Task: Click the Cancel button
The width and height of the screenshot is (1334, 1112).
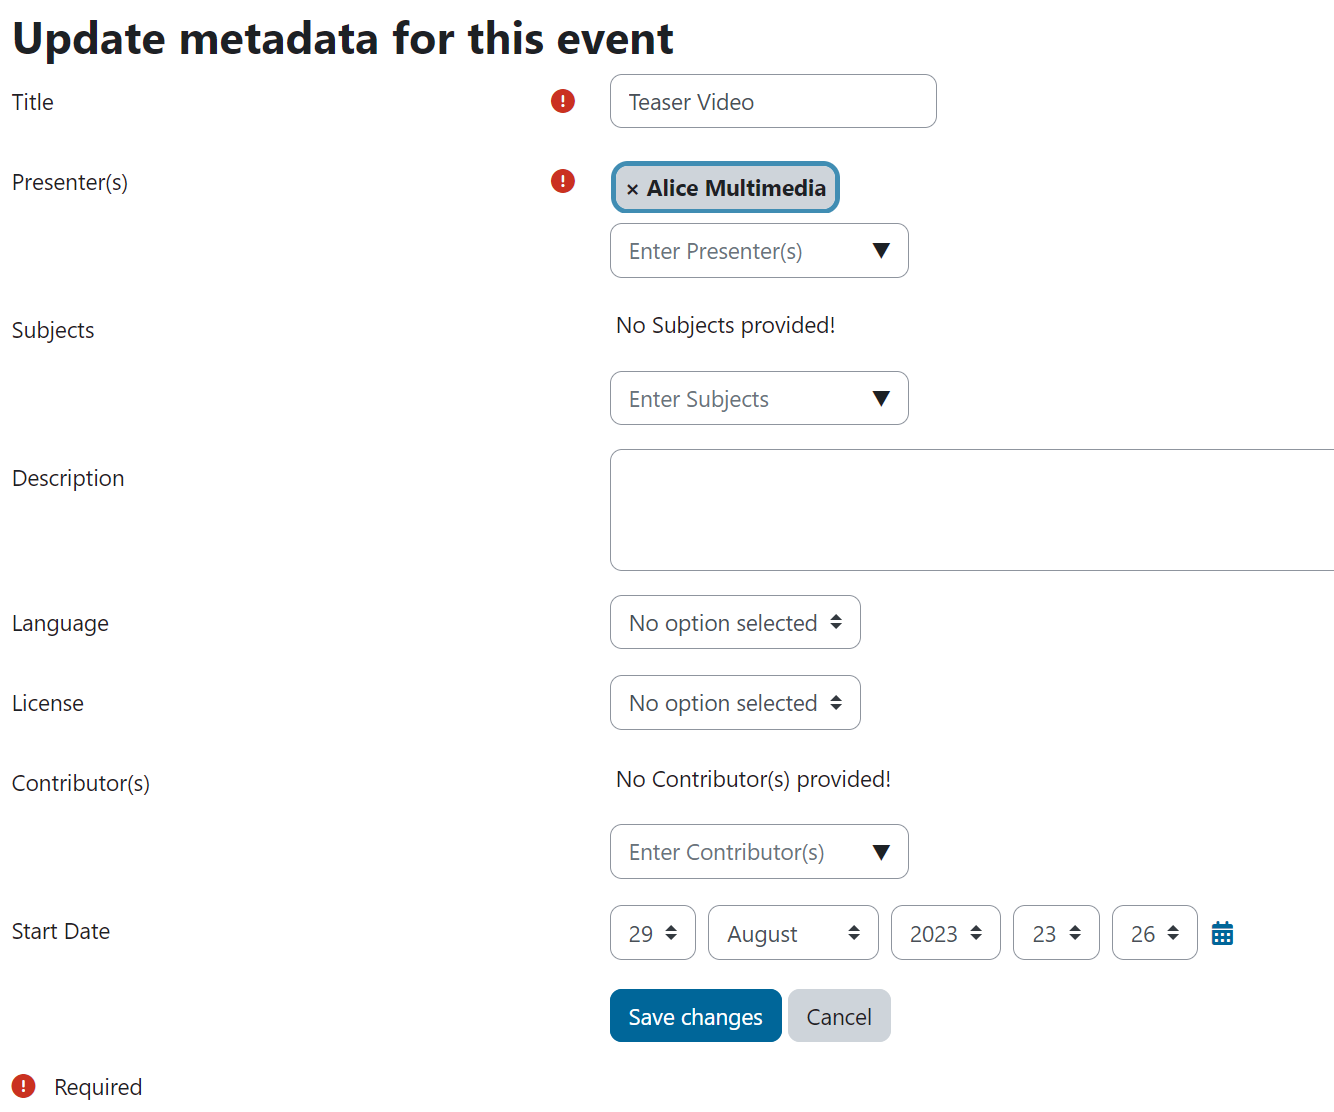Action: click(x=839, y=1016)
